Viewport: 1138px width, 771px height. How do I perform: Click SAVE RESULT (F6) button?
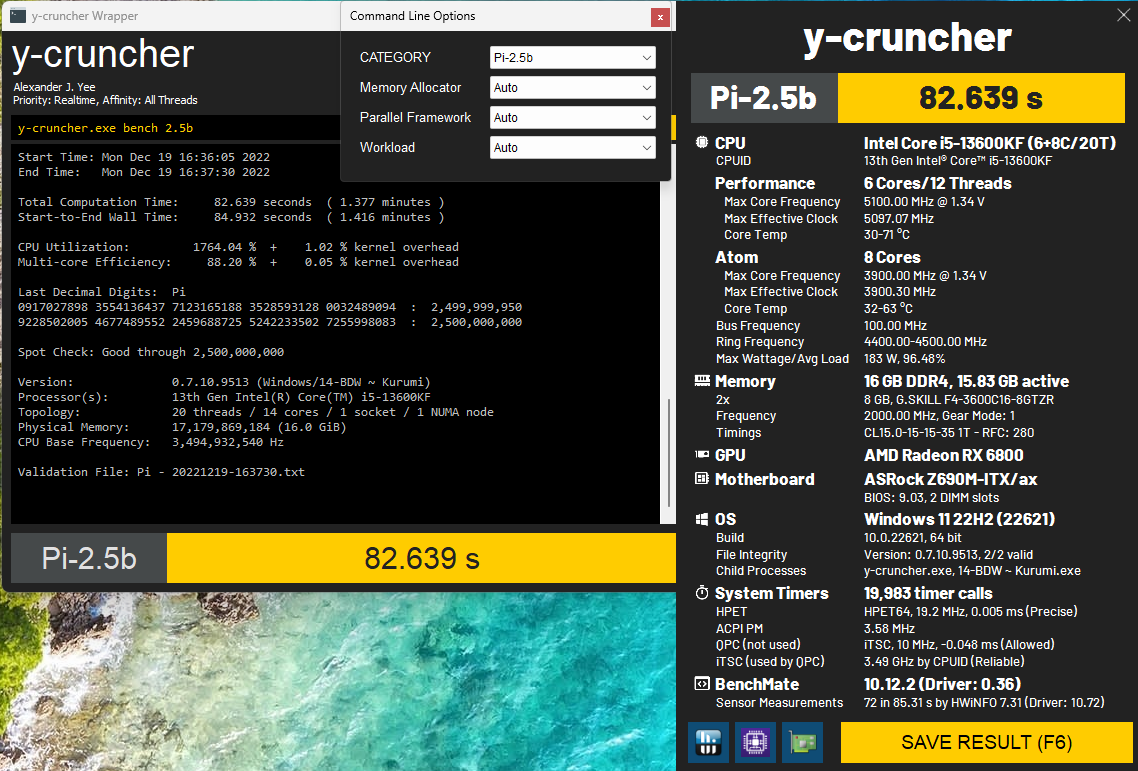(x=986, y=742)
